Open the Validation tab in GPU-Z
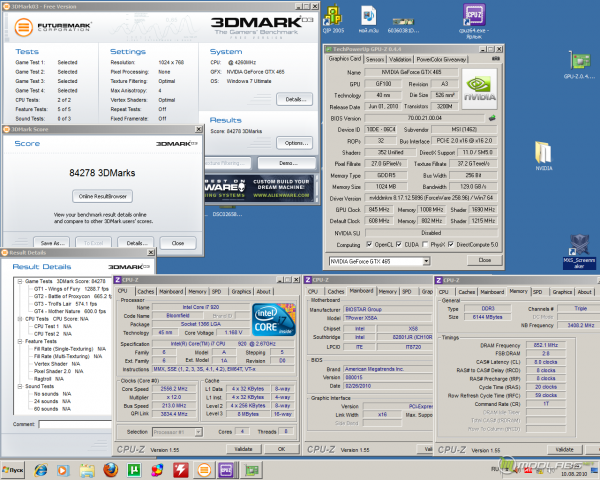The image size is (600, 480). tap(400, 59)
